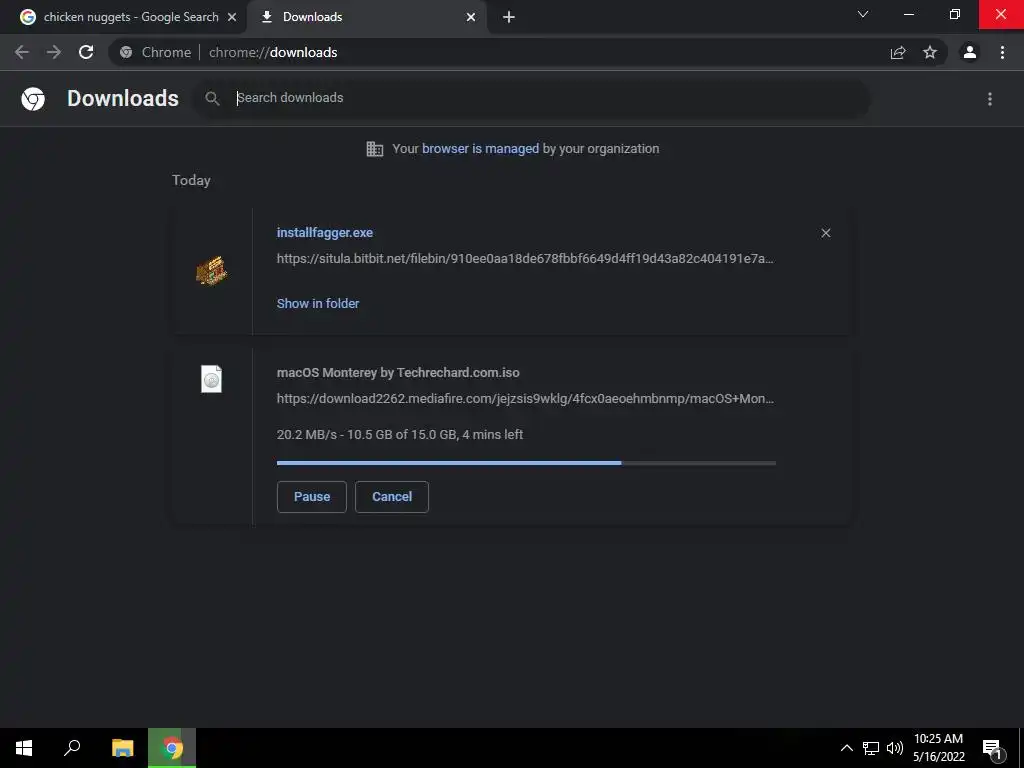This screenshot has height=768, width=1024.
Task: Open the mediafire source URL of ISO
Action: (x=525, y=398)
